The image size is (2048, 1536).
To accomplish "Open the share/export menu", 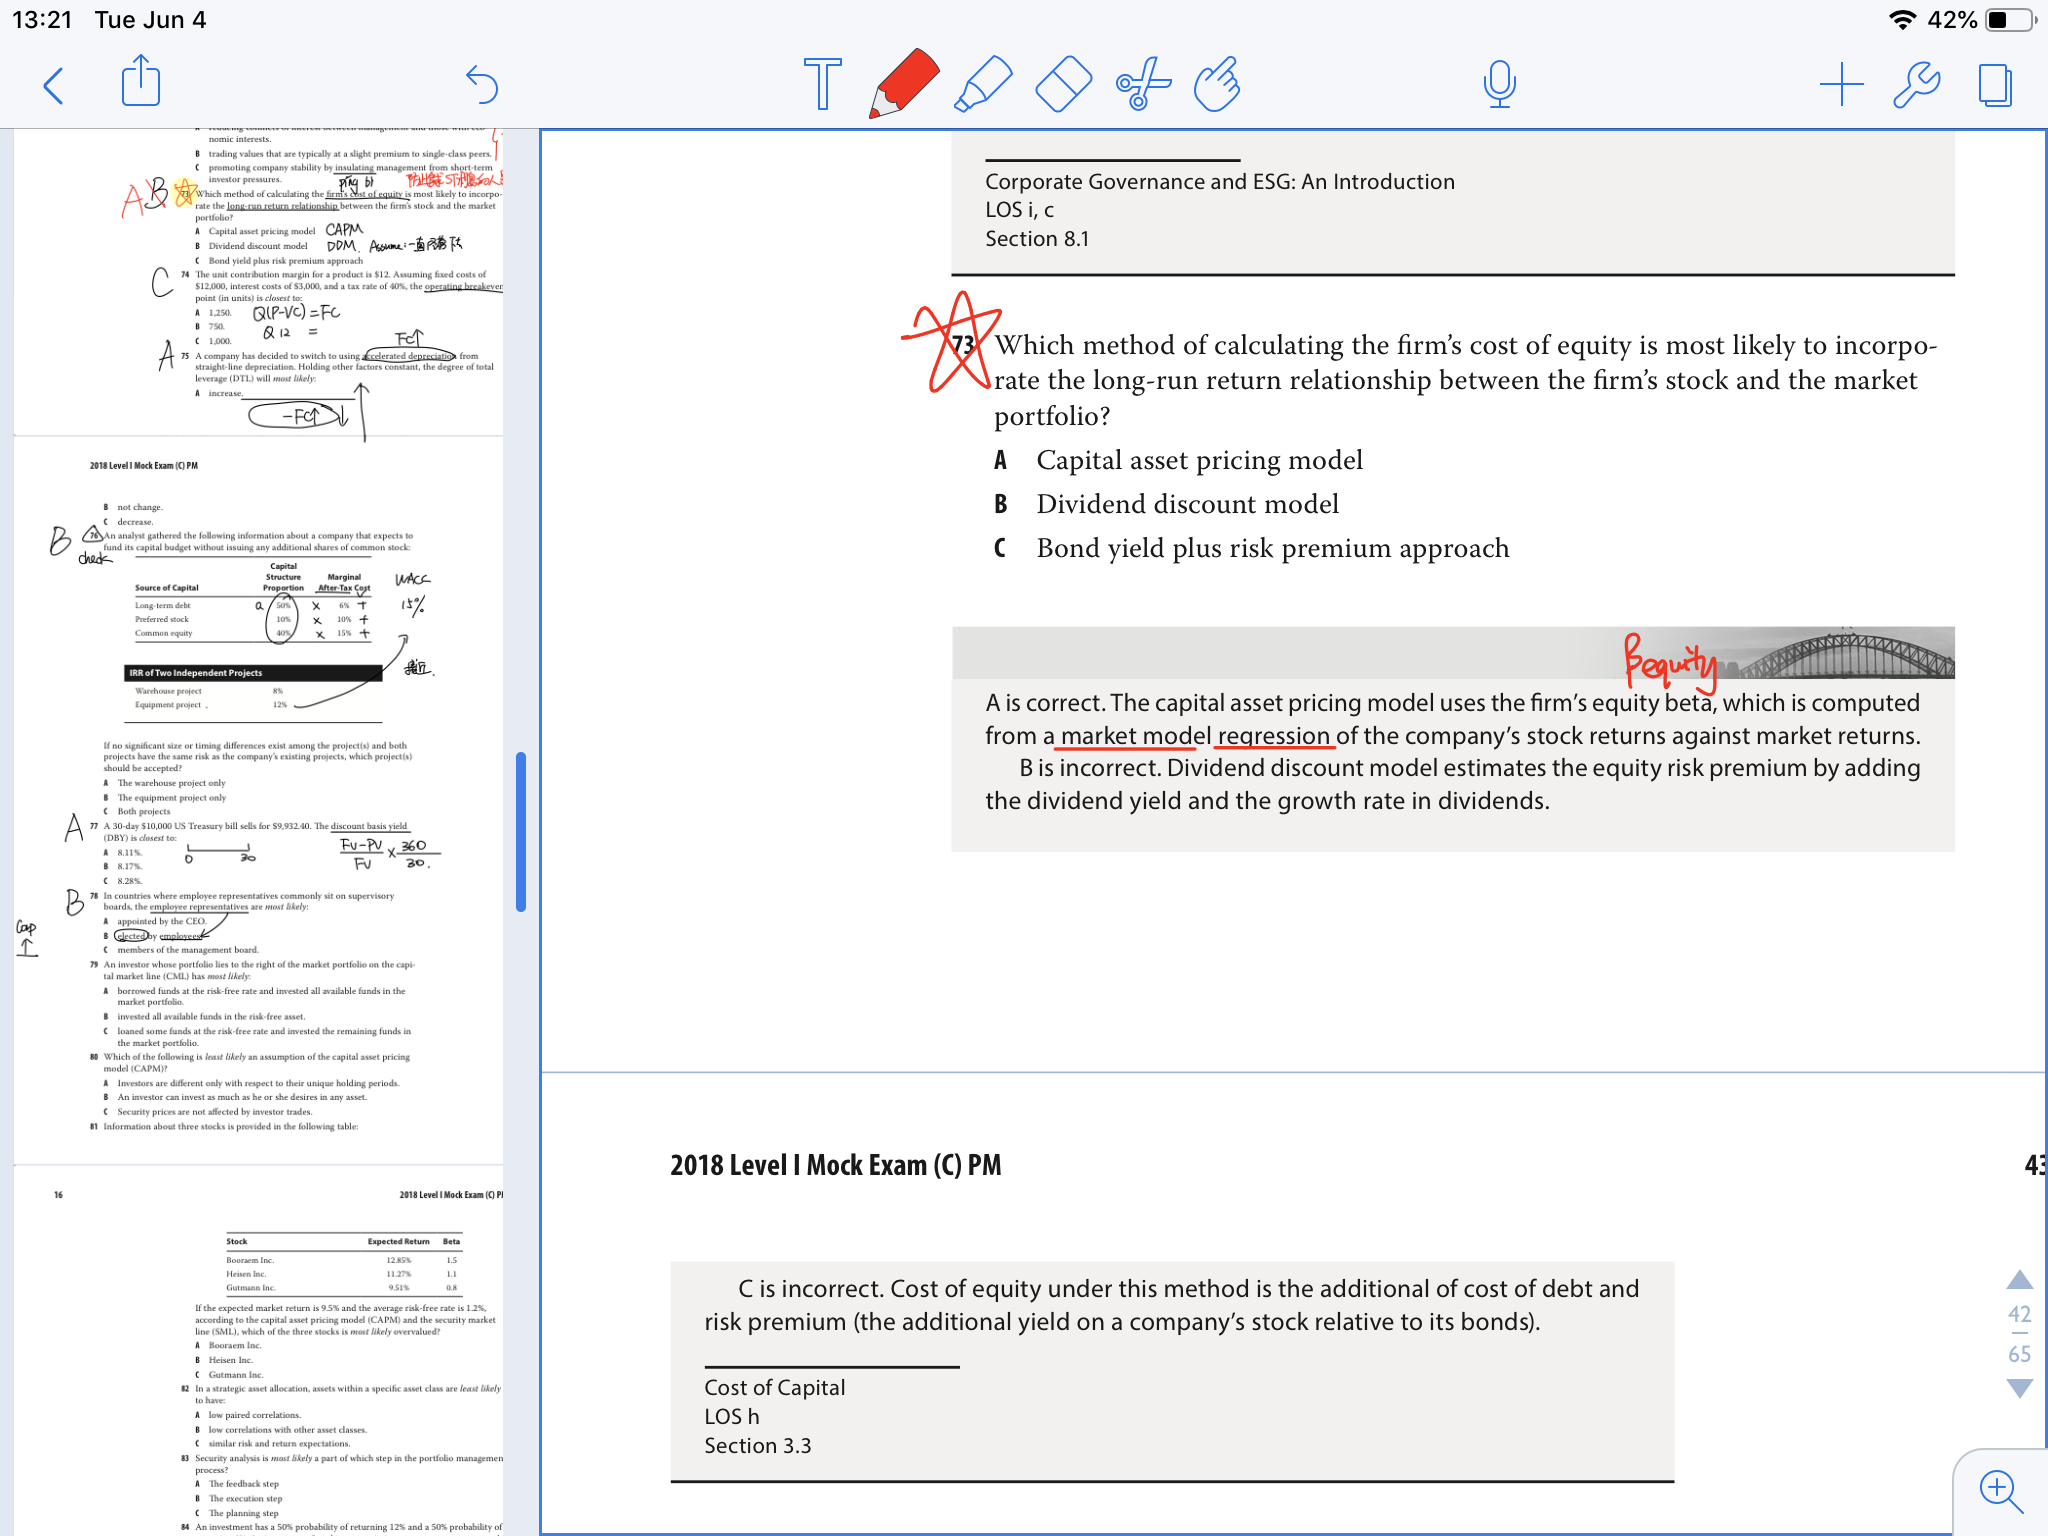I will (141, 81).
